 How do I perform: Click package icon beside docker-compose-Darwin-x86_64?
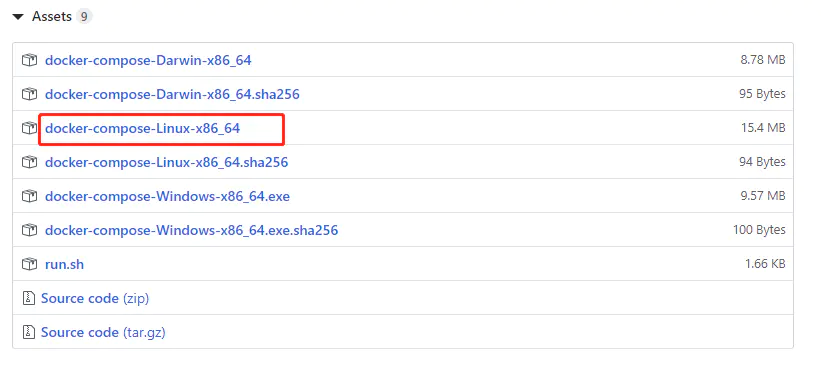(x=29, y=60)
